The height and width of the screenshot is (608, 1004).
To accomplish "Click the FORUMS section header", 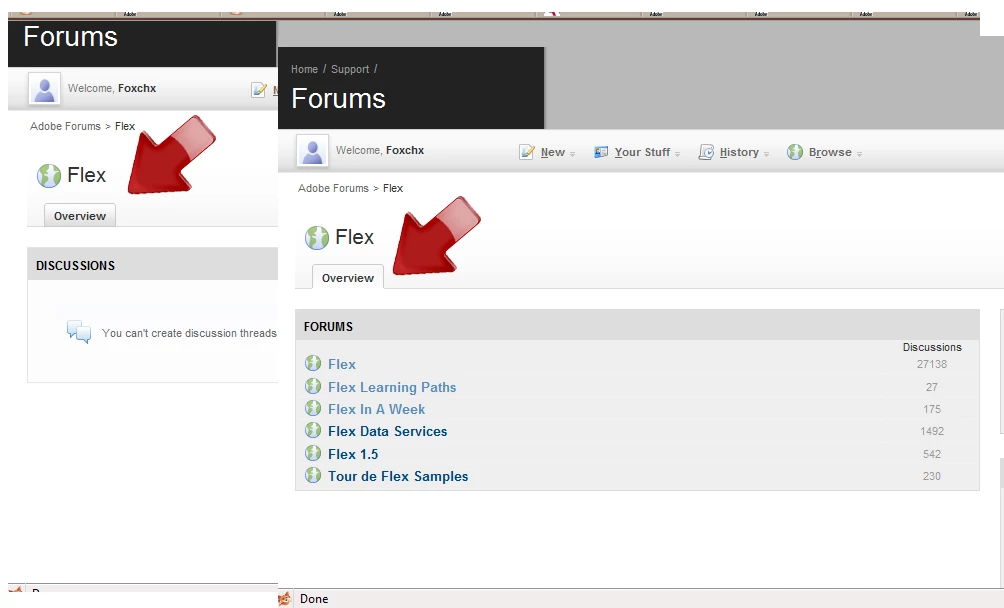I will pos(328,326).
